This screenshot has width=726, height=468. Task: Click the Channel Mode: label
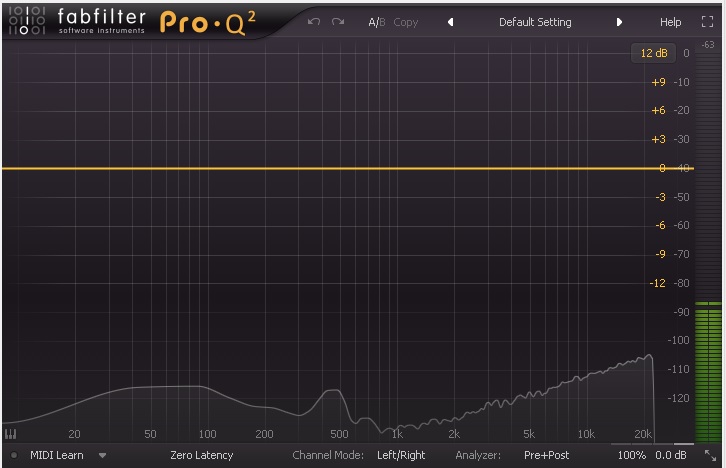point(328,455)
